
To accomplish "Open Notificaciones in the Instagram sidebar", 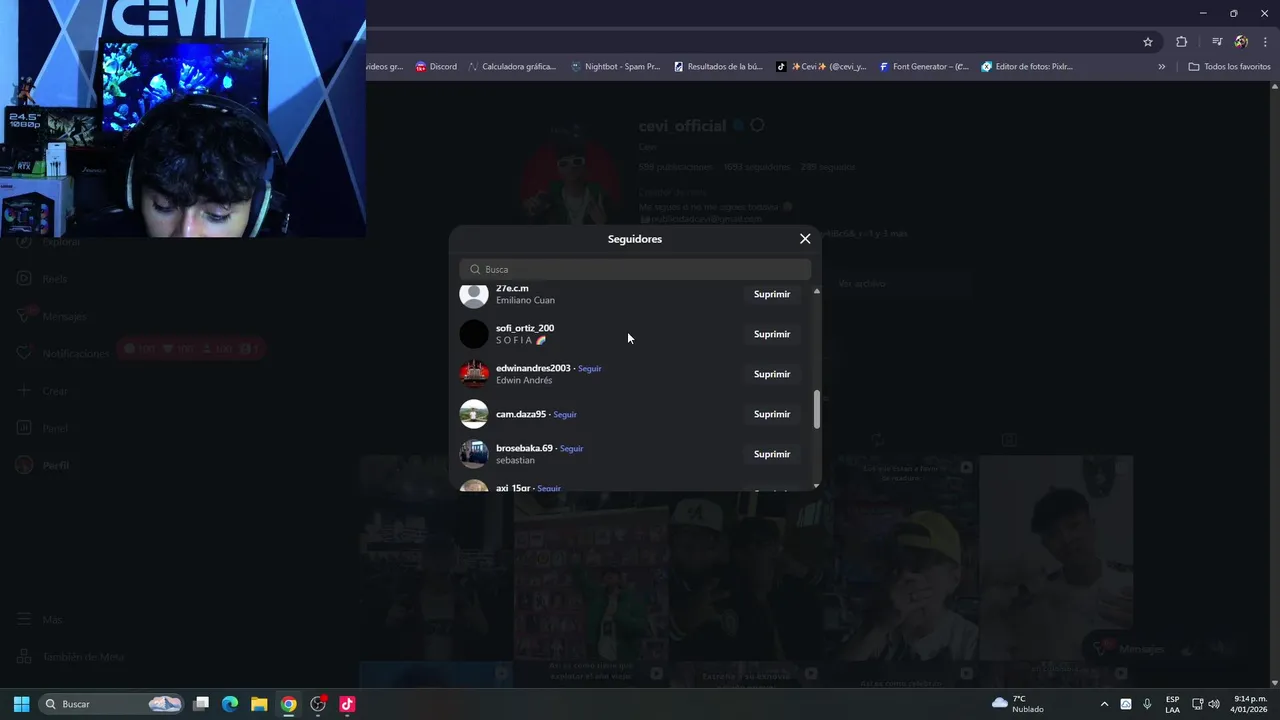I will pos(63,353).
